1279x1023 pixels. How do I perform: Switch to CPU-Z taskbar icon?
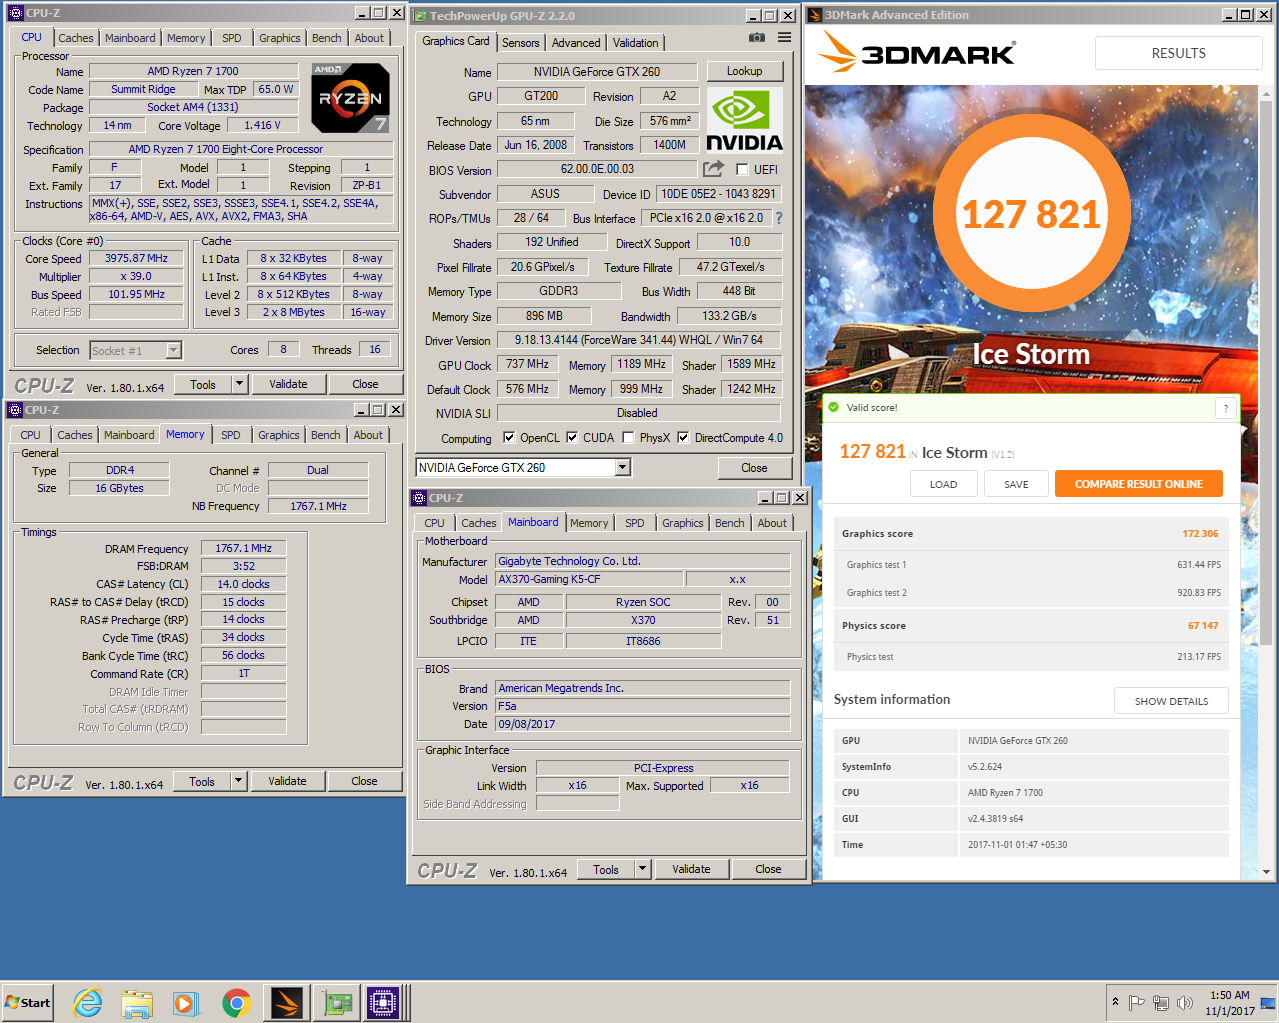pyautogui.click(x=383, y=1003)
